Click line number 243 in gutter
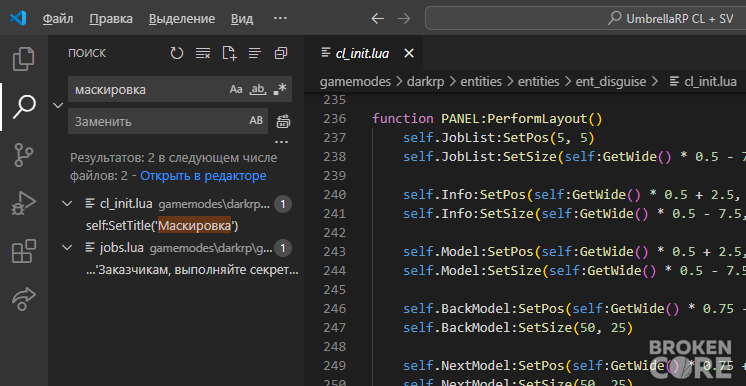The height and width of the screenshot is (386, 746). (x=334, y=251)
